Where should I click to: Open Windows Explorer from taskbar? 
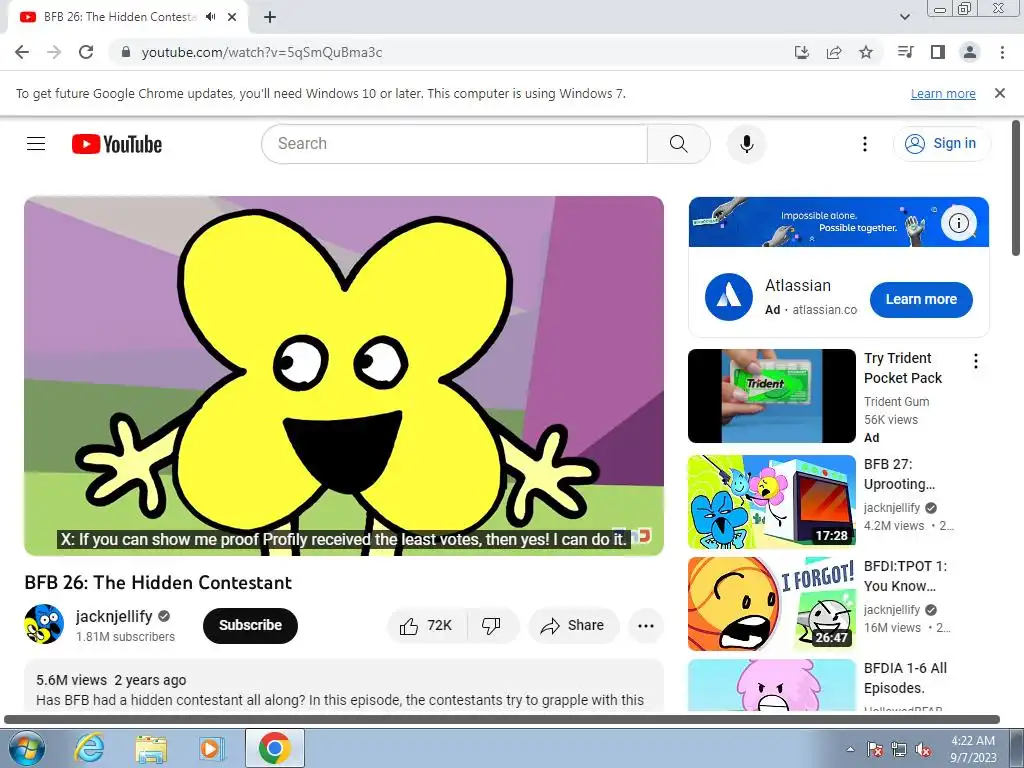152,748
